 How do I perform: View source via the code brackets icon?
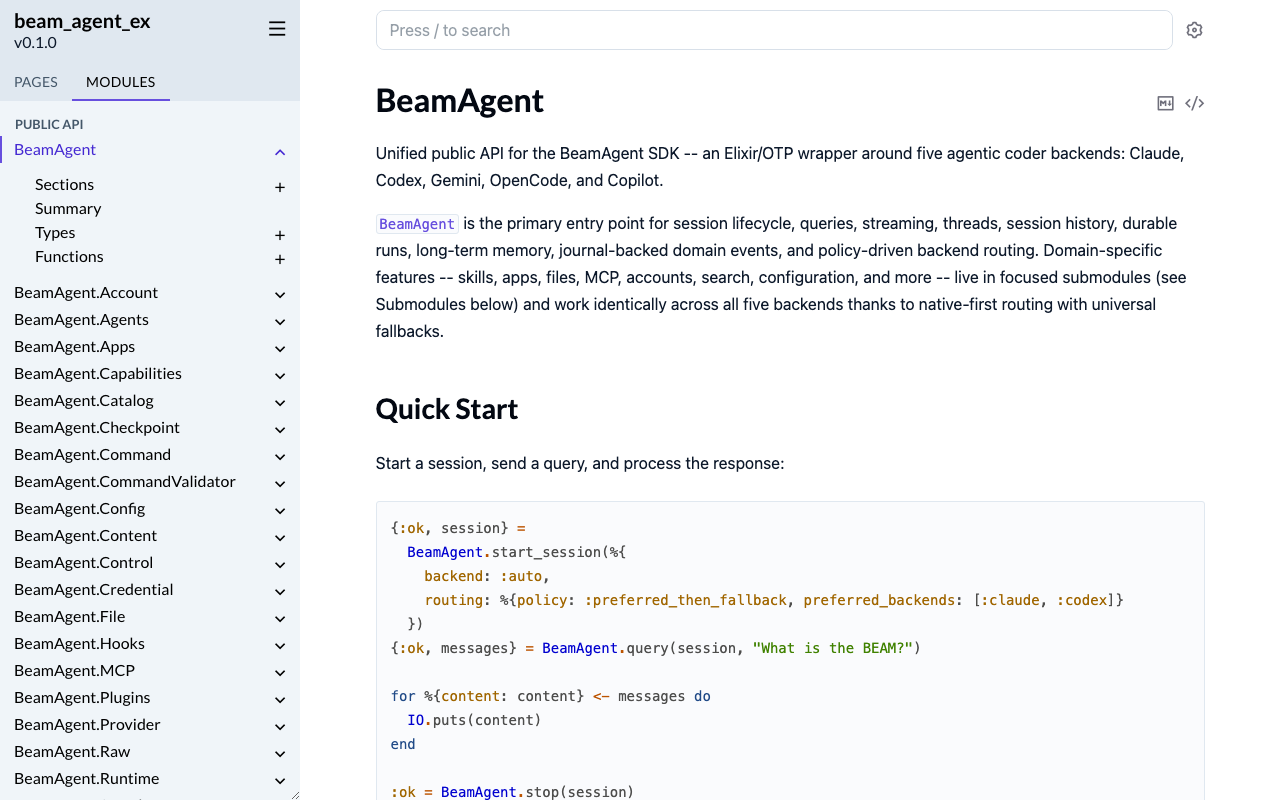click(x=1194, y=103)
